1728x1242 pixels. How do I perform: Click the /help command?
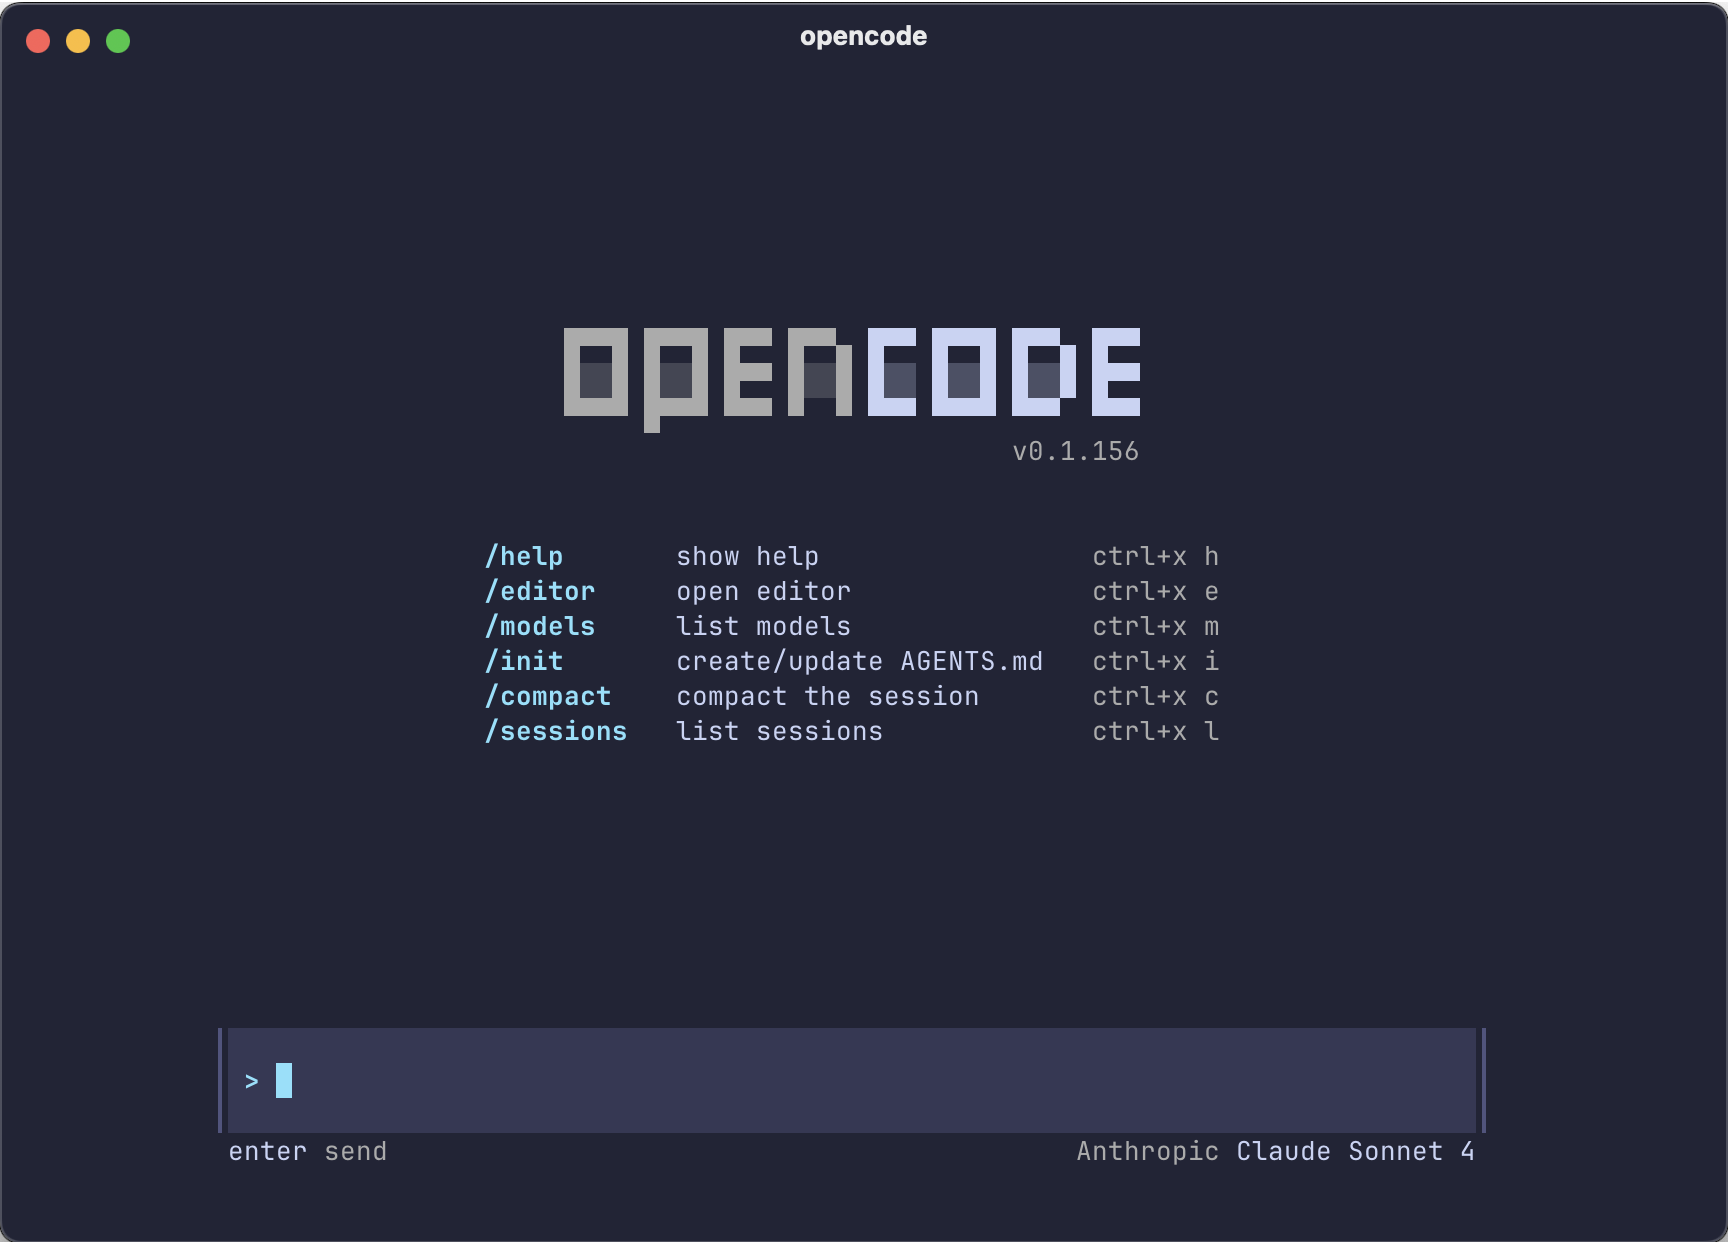pos(524,556)
